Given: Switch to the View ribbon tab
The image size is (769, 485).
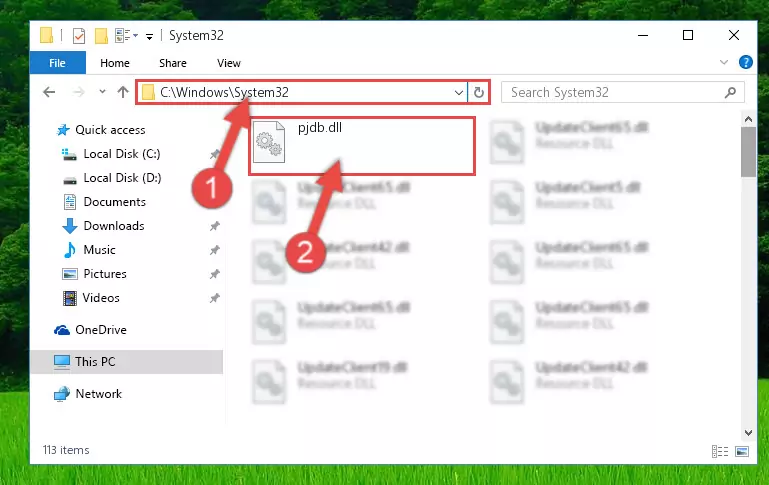Looking at the screenshot, I should coord(229,63).
